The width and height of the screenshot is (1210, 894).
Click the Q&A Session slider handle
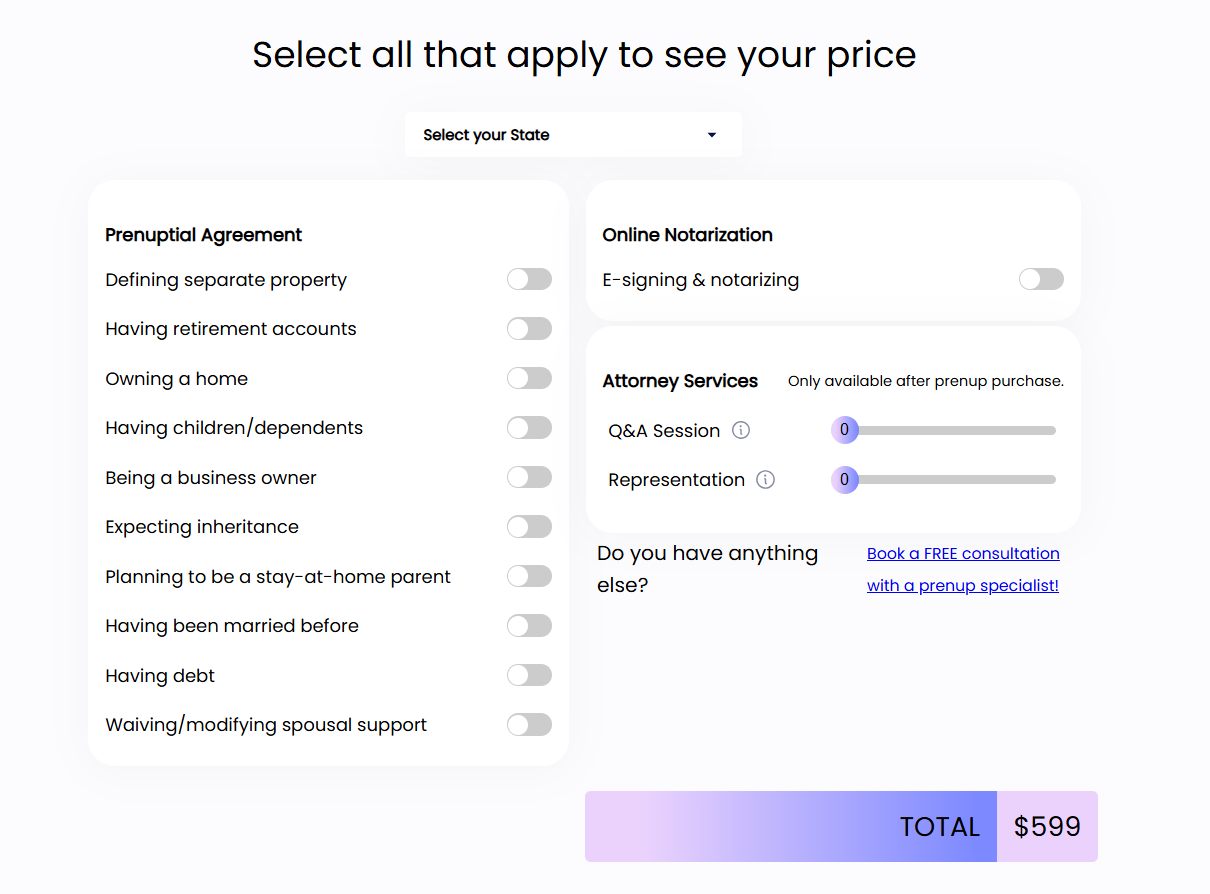point(844,431)
